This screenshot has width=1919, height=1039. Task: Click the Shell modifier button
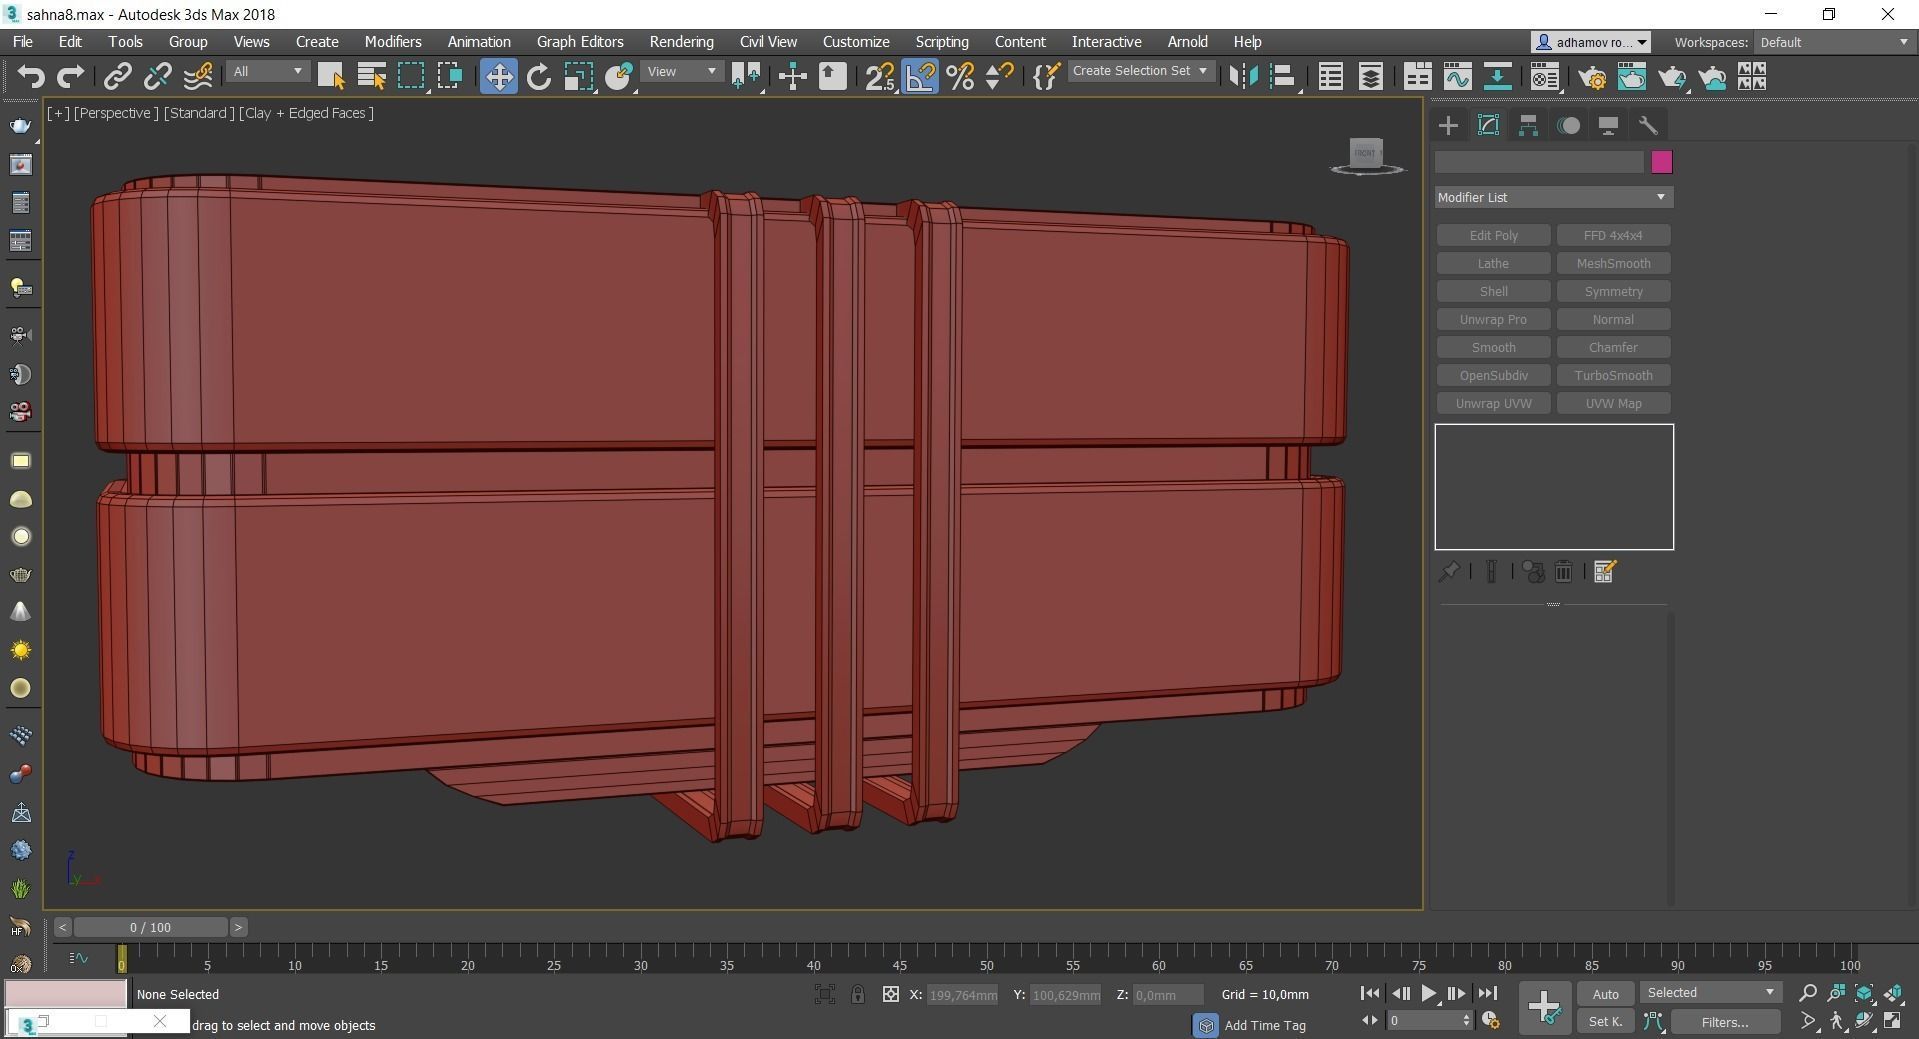pos(1493,291)
